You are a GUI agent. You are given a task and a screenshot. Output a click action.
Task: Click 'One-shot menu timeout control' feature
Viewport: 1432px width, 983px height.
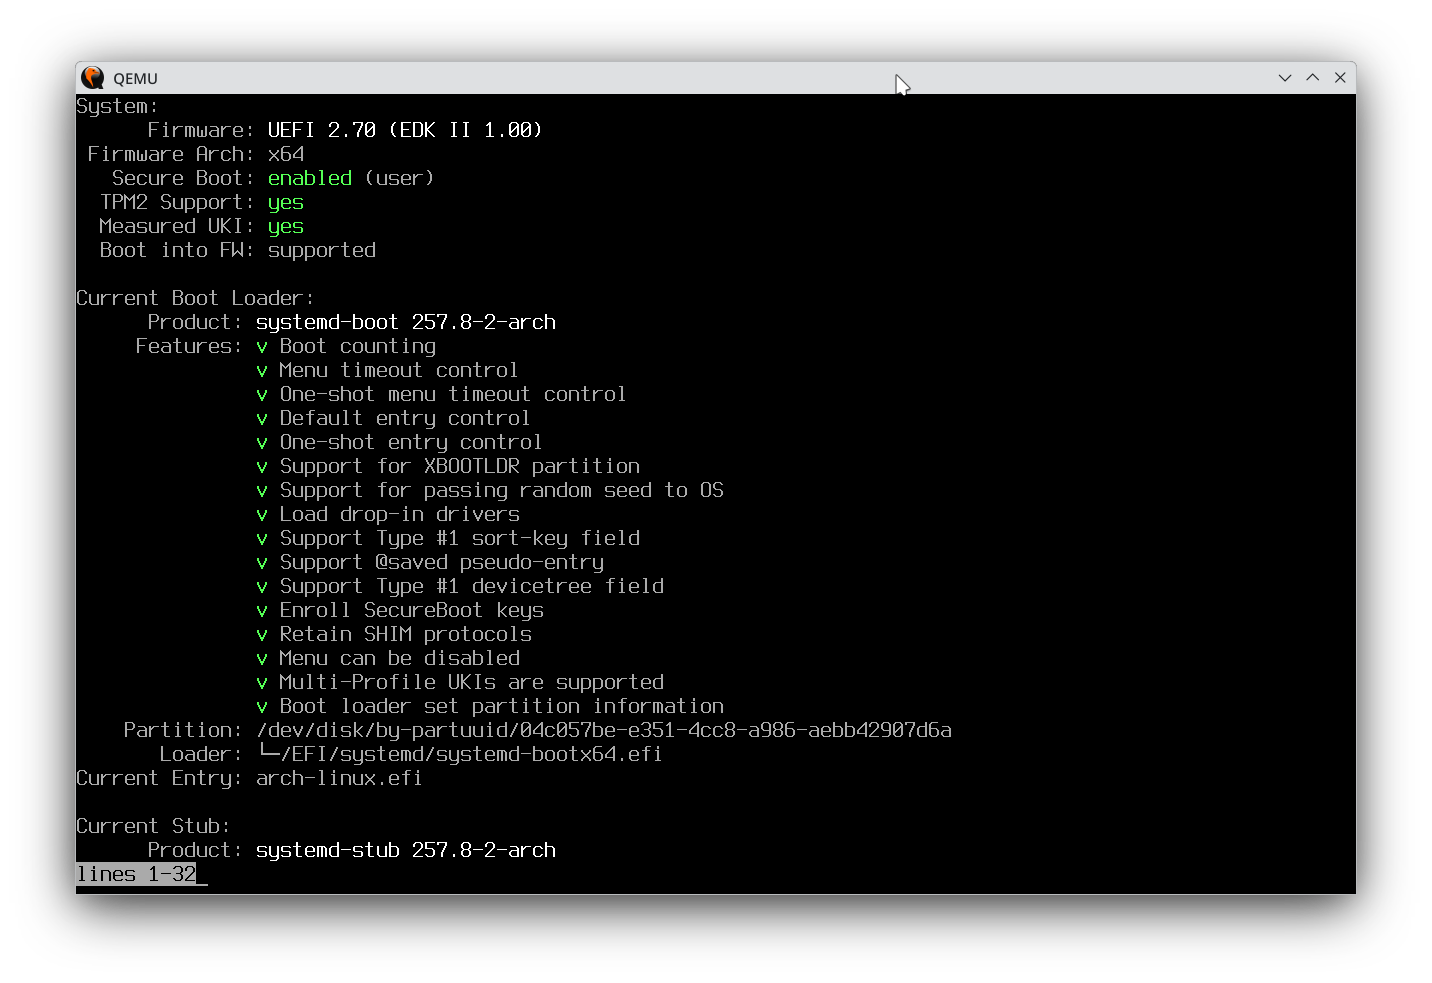click(441, 394)
